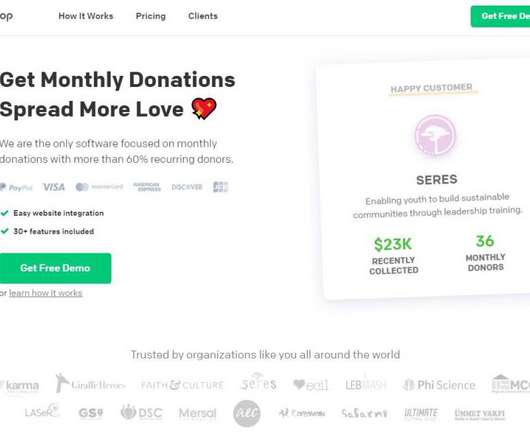530x442 pixels.
Task: Click the Discover payment logo
Action: point(187,187)
